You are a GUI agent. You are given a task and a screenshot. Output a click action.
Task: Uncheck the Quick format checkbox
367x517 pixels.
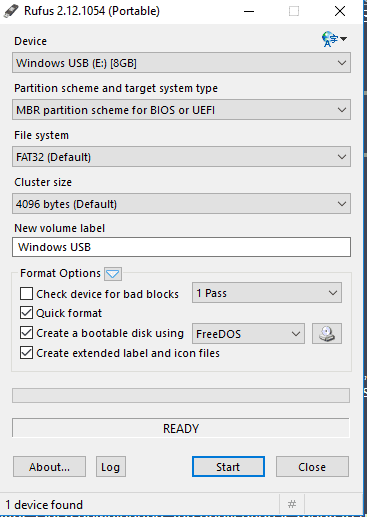pos(26,313)
